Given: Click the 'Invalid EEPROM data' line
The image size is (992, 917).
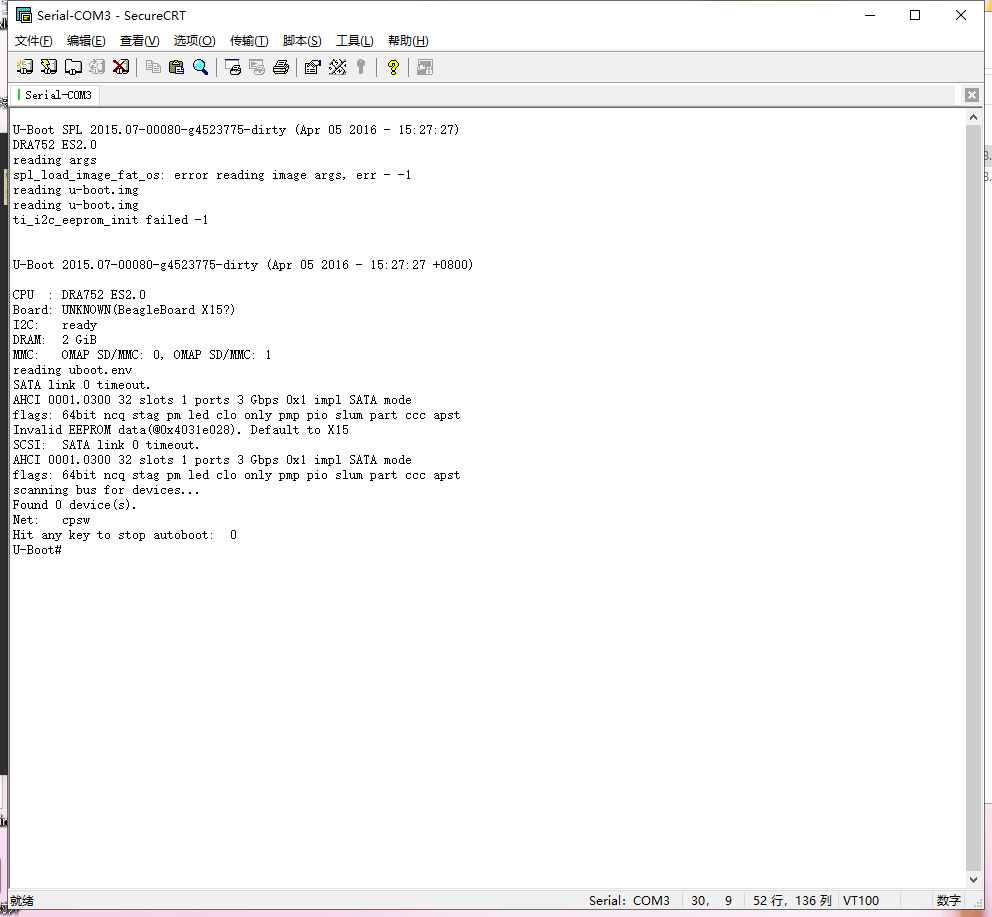Looking at the screenshot, I should (181, 430).
